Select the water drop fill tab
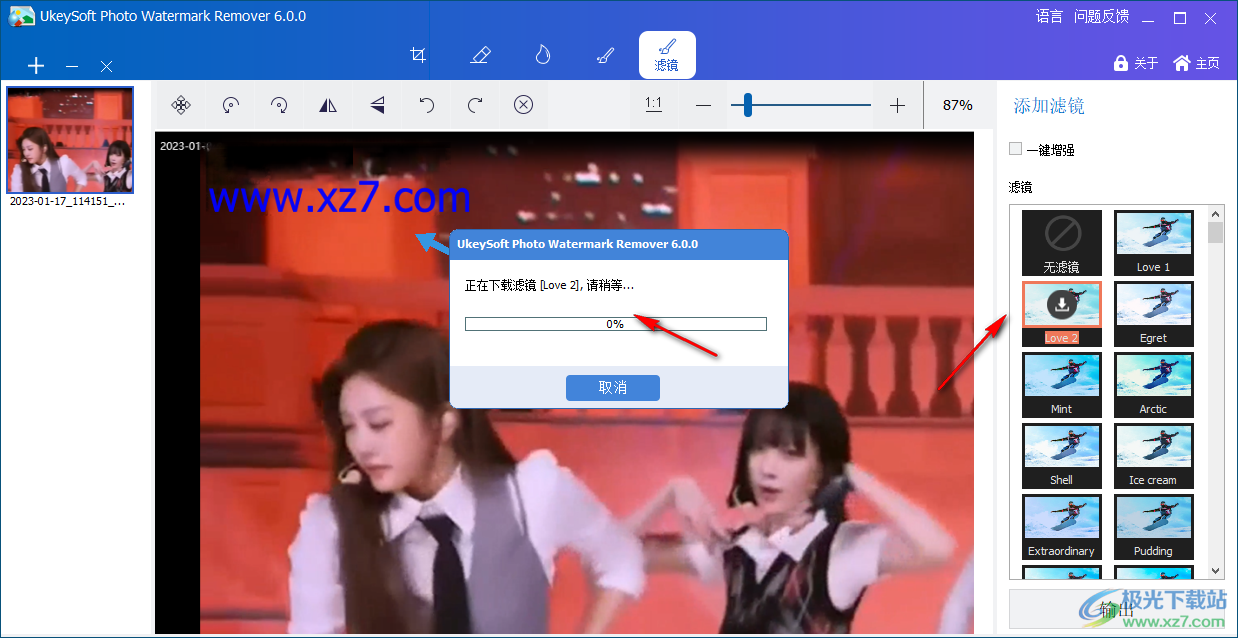1238x638 pixels. pos(542,55)
